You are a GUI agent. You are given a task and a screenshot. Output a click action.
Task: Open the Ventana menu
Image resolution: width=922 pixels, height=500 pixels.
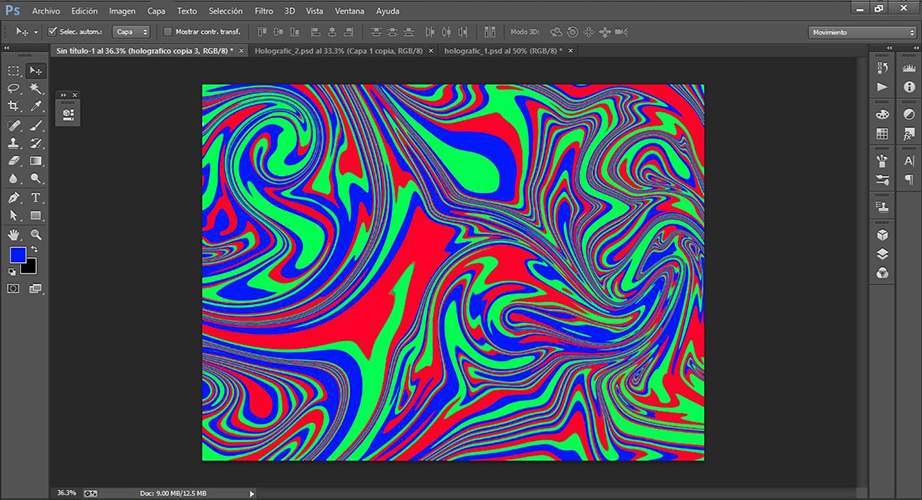tap(349, 11)
